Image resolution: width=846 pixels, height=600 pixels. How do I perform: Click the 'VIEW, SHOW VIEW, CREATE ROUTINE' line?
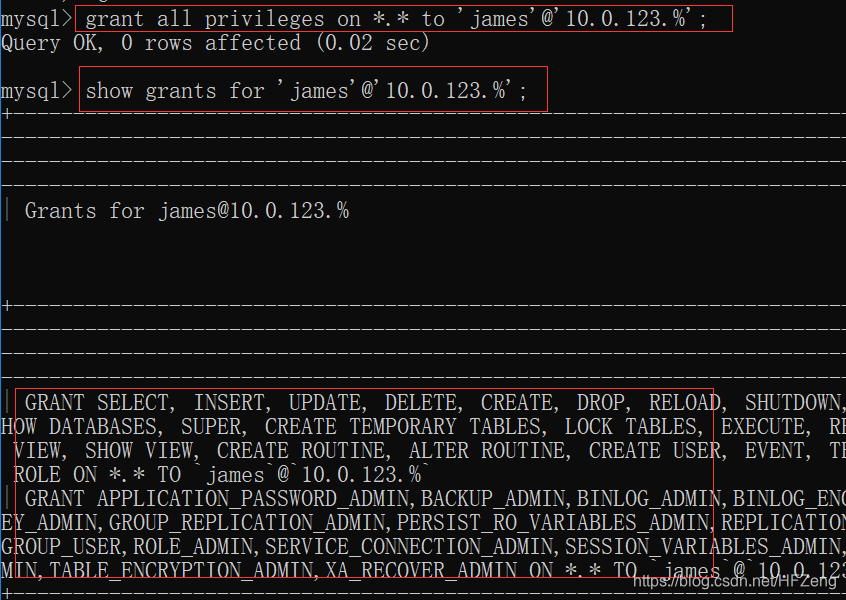[x=429, y=451]
